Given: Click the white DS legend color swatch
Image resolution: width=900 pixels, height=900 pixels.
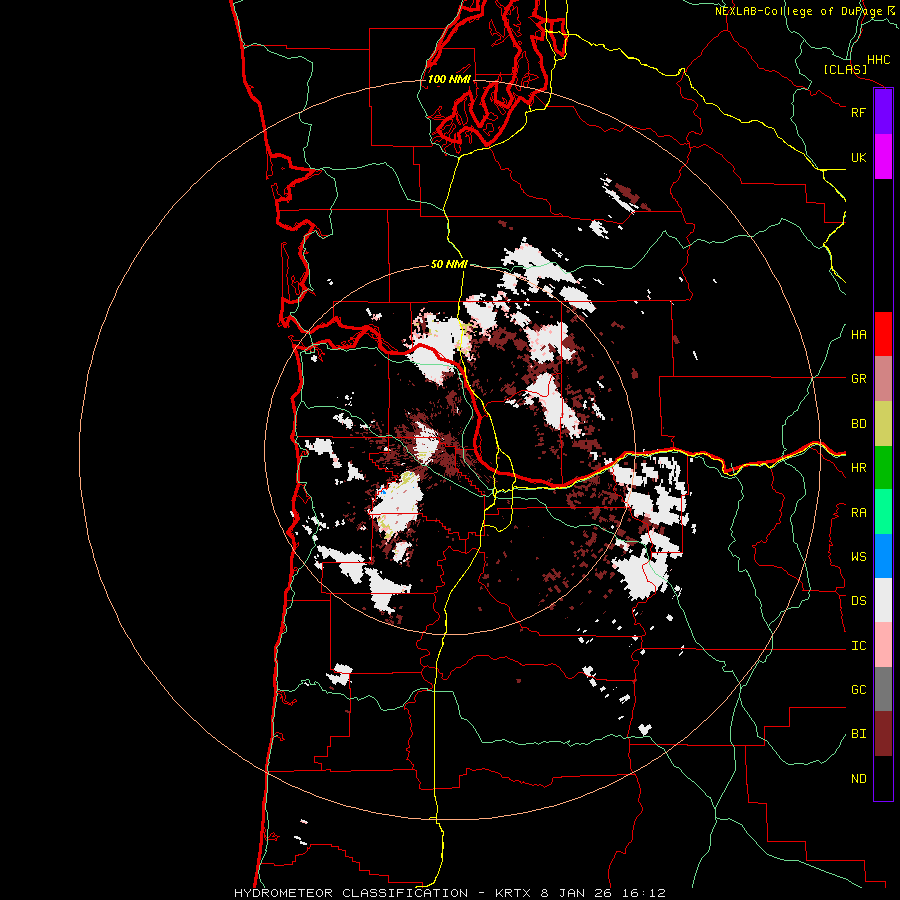Looking at the screenshot, I should pyautogui.click(x=883, y=600).
